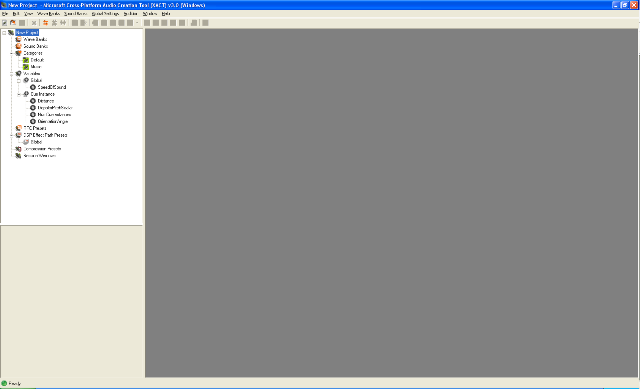640x389 pixels.
Task: Click the Open Project toolbar icon
Action: point(13,23)
